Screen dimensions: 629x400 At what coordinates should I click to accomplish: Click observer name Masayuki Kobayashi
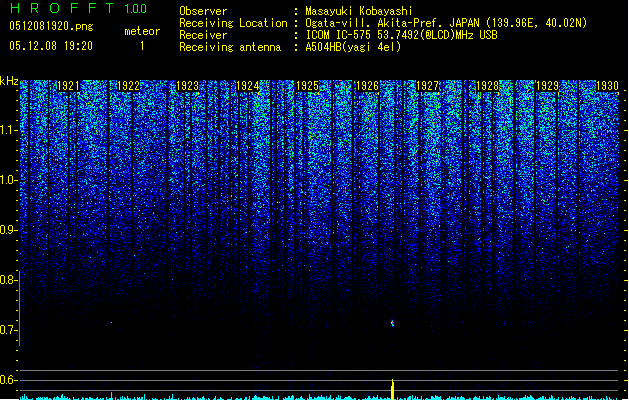pos(359,11)
